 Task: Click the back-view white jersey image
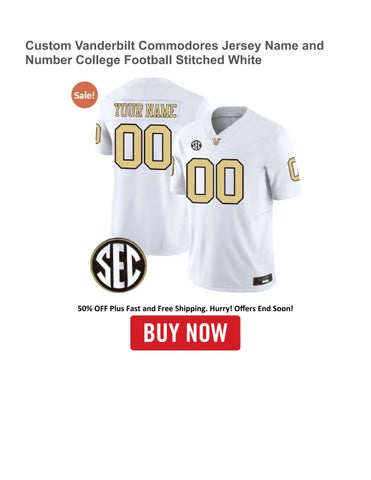point(142,165)
